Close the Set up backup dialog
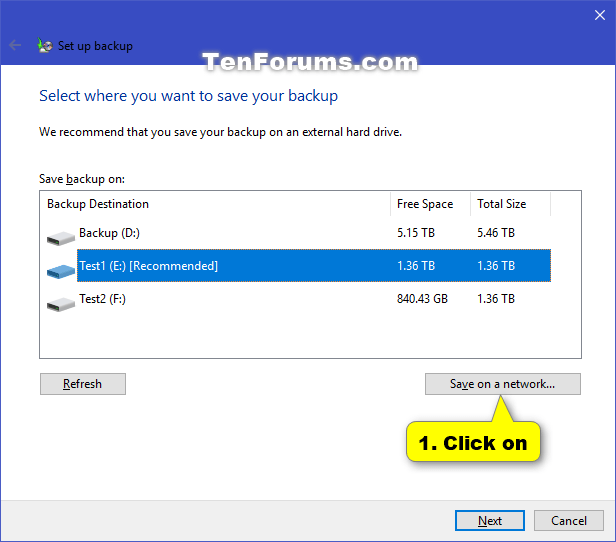The width and height of the screenshot is (616, 542). tap(600, 15)
